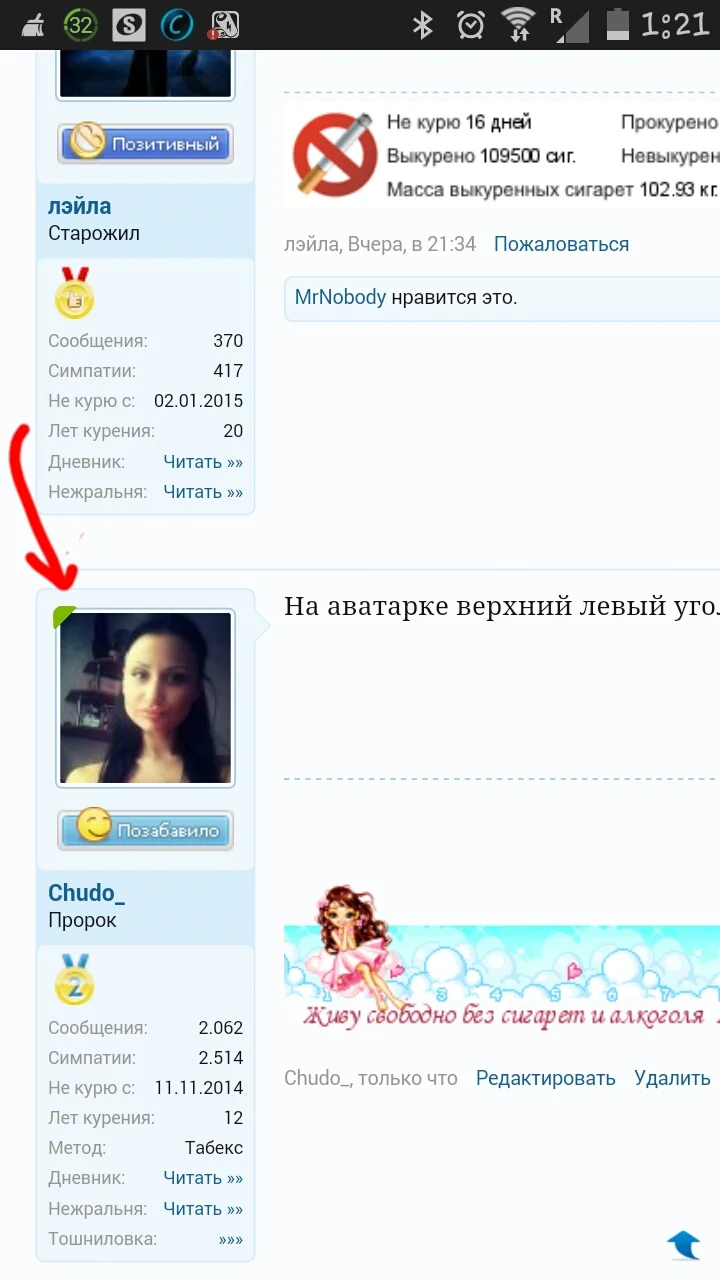Screen dimensions: 720x1280
Task: Read Chudo_'s Нежральня link
Action: coord(203,1209)
